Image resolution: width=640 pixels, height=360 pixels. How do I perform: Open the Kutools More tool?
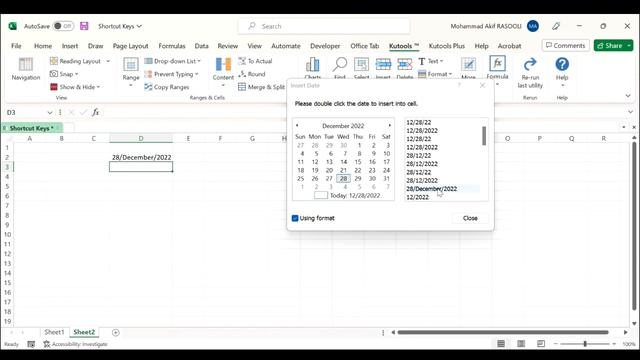[x=468, y=68]
